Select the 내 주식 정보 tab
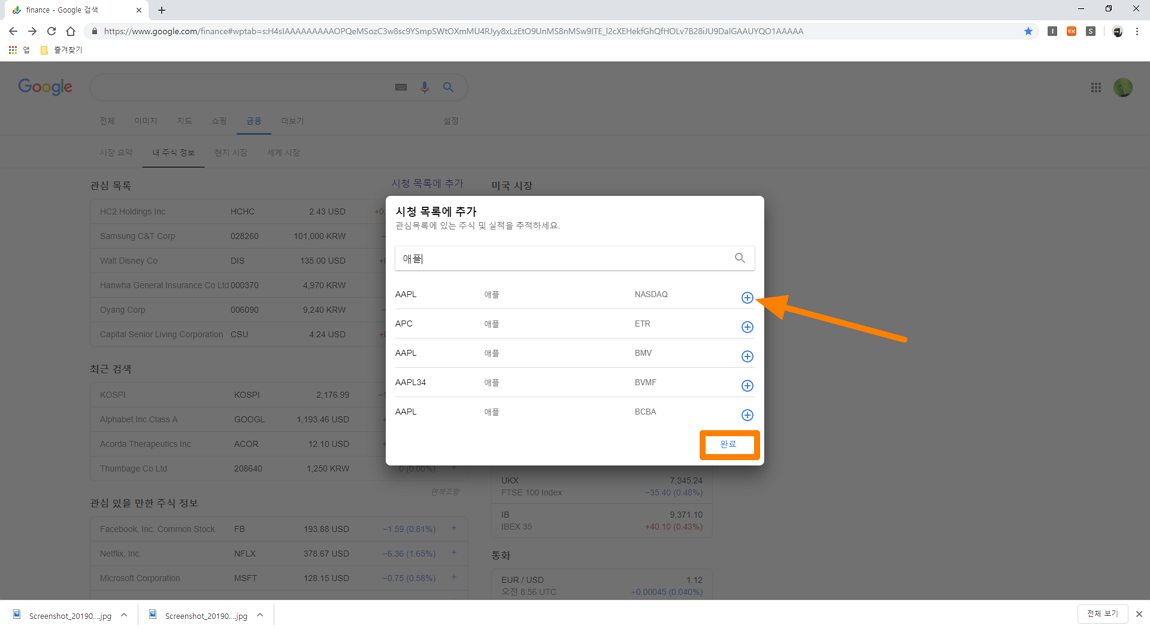This screenshot has height=629, width=1150. click(173, 152)
